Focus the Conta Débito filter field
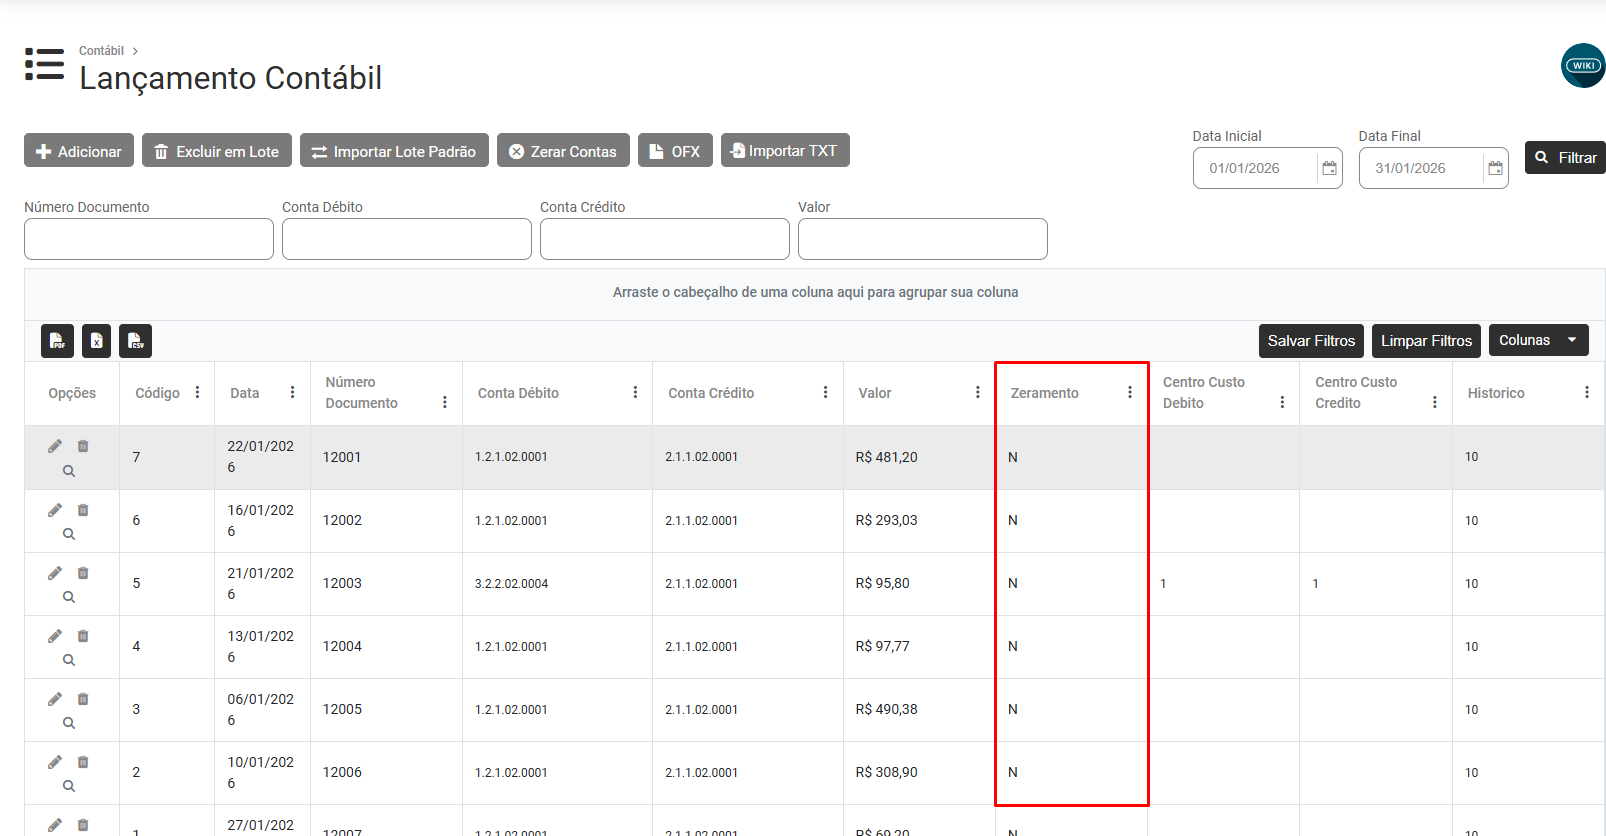Image resolution: width=1606 pixels, height=836 pixels. 407,239
